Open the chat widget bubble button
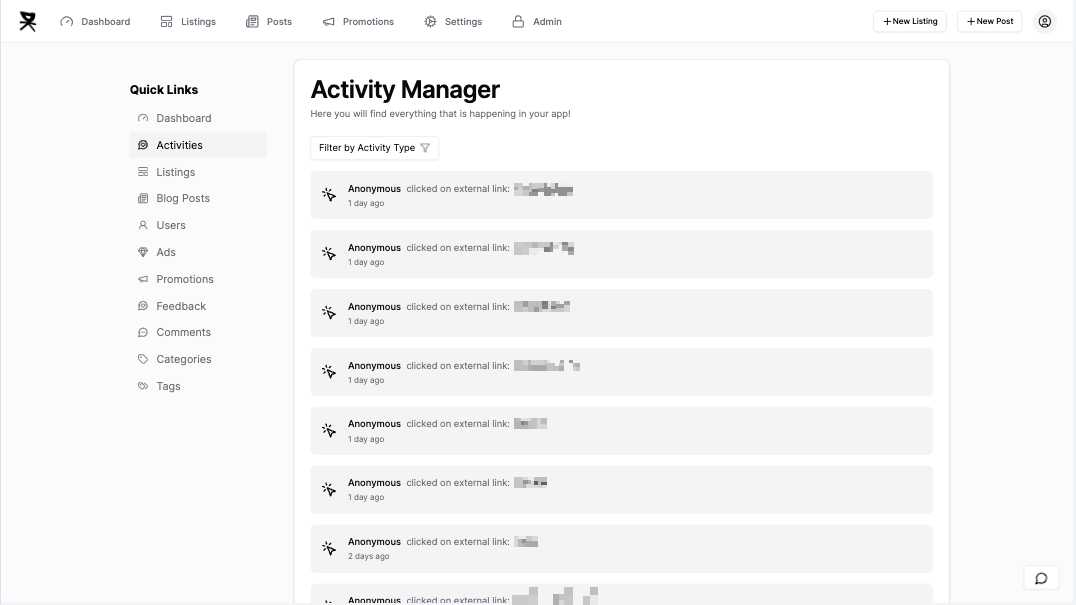This screenshot has height=605, width=1076. pos(1041,578)
